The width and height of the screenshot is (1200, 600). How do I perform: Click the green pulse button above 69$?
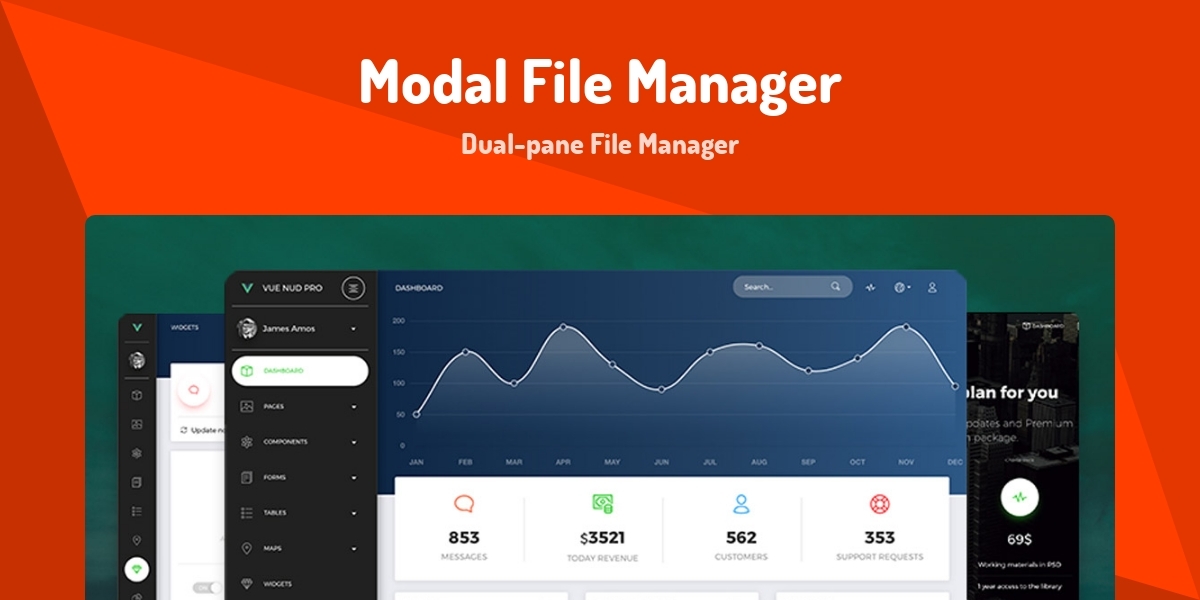pyautogui.click(x=1019, y=496)
